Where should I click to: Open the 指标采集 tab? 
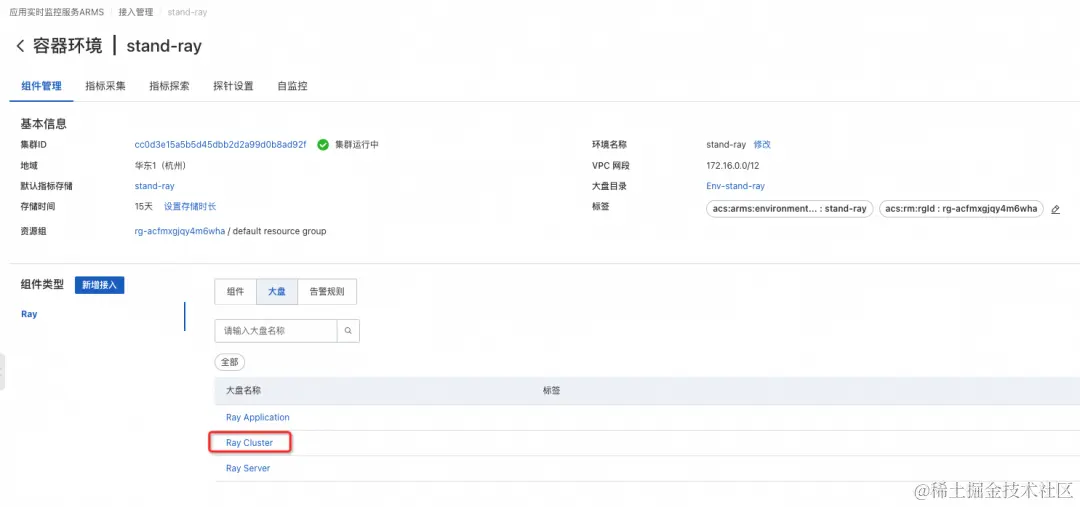coord(105,86)
